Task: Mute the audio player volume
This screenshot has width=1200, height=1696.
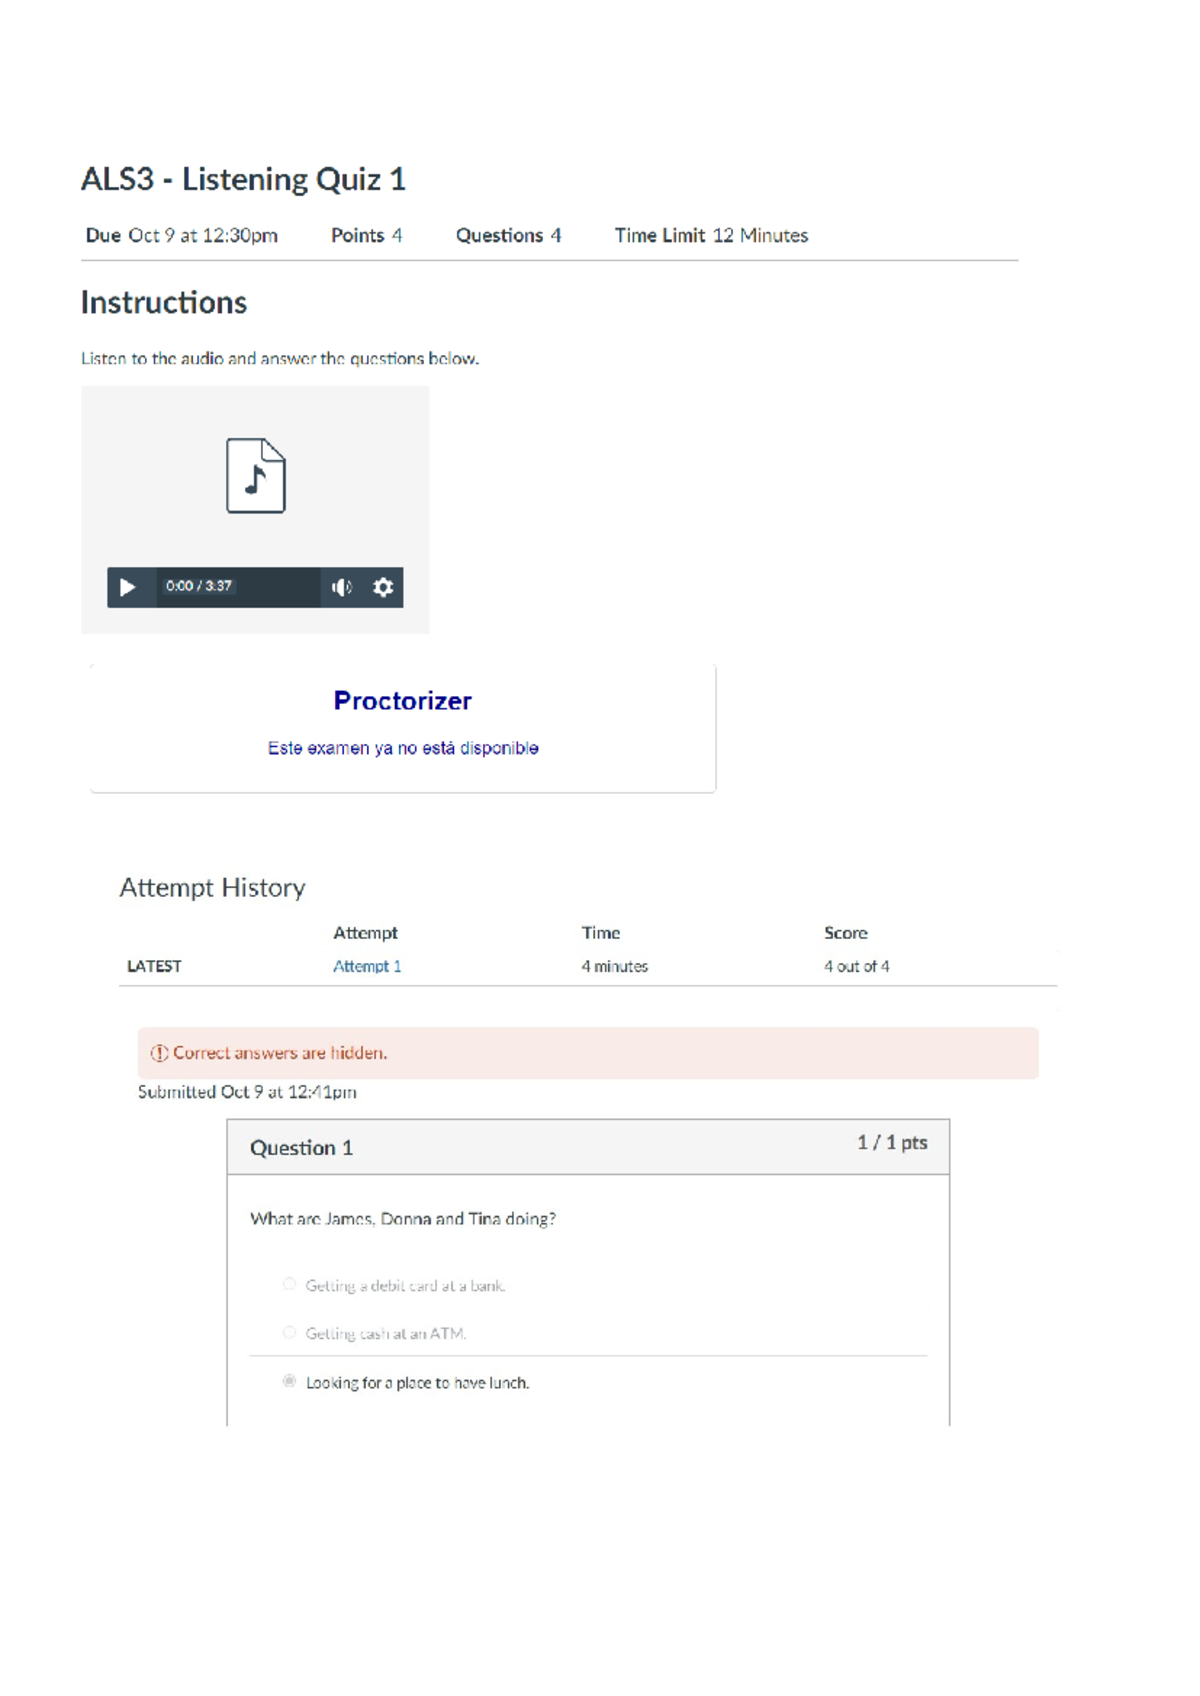Action: coord(342,587)
